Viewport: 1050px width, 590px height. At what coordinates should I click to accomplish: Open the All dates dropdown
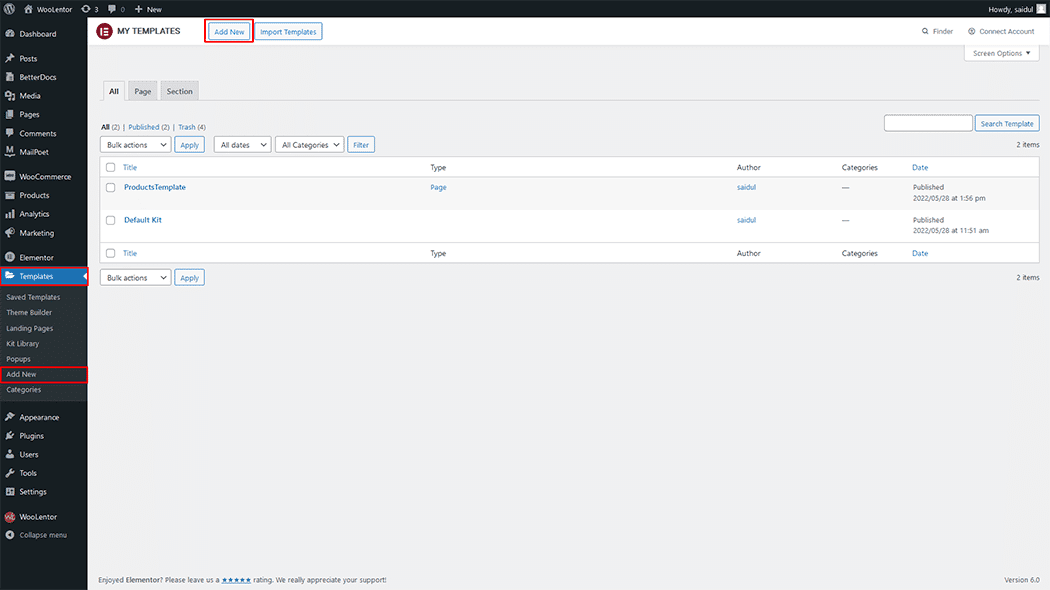(242, 145)
